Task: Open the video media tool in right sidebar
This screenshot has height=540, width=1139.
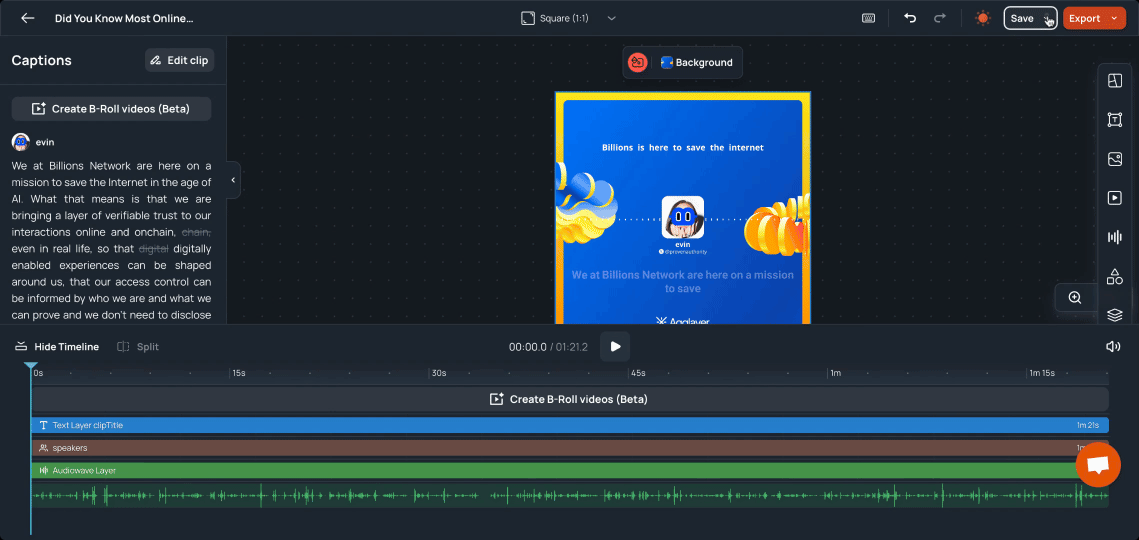Action: click(1114, 198)
